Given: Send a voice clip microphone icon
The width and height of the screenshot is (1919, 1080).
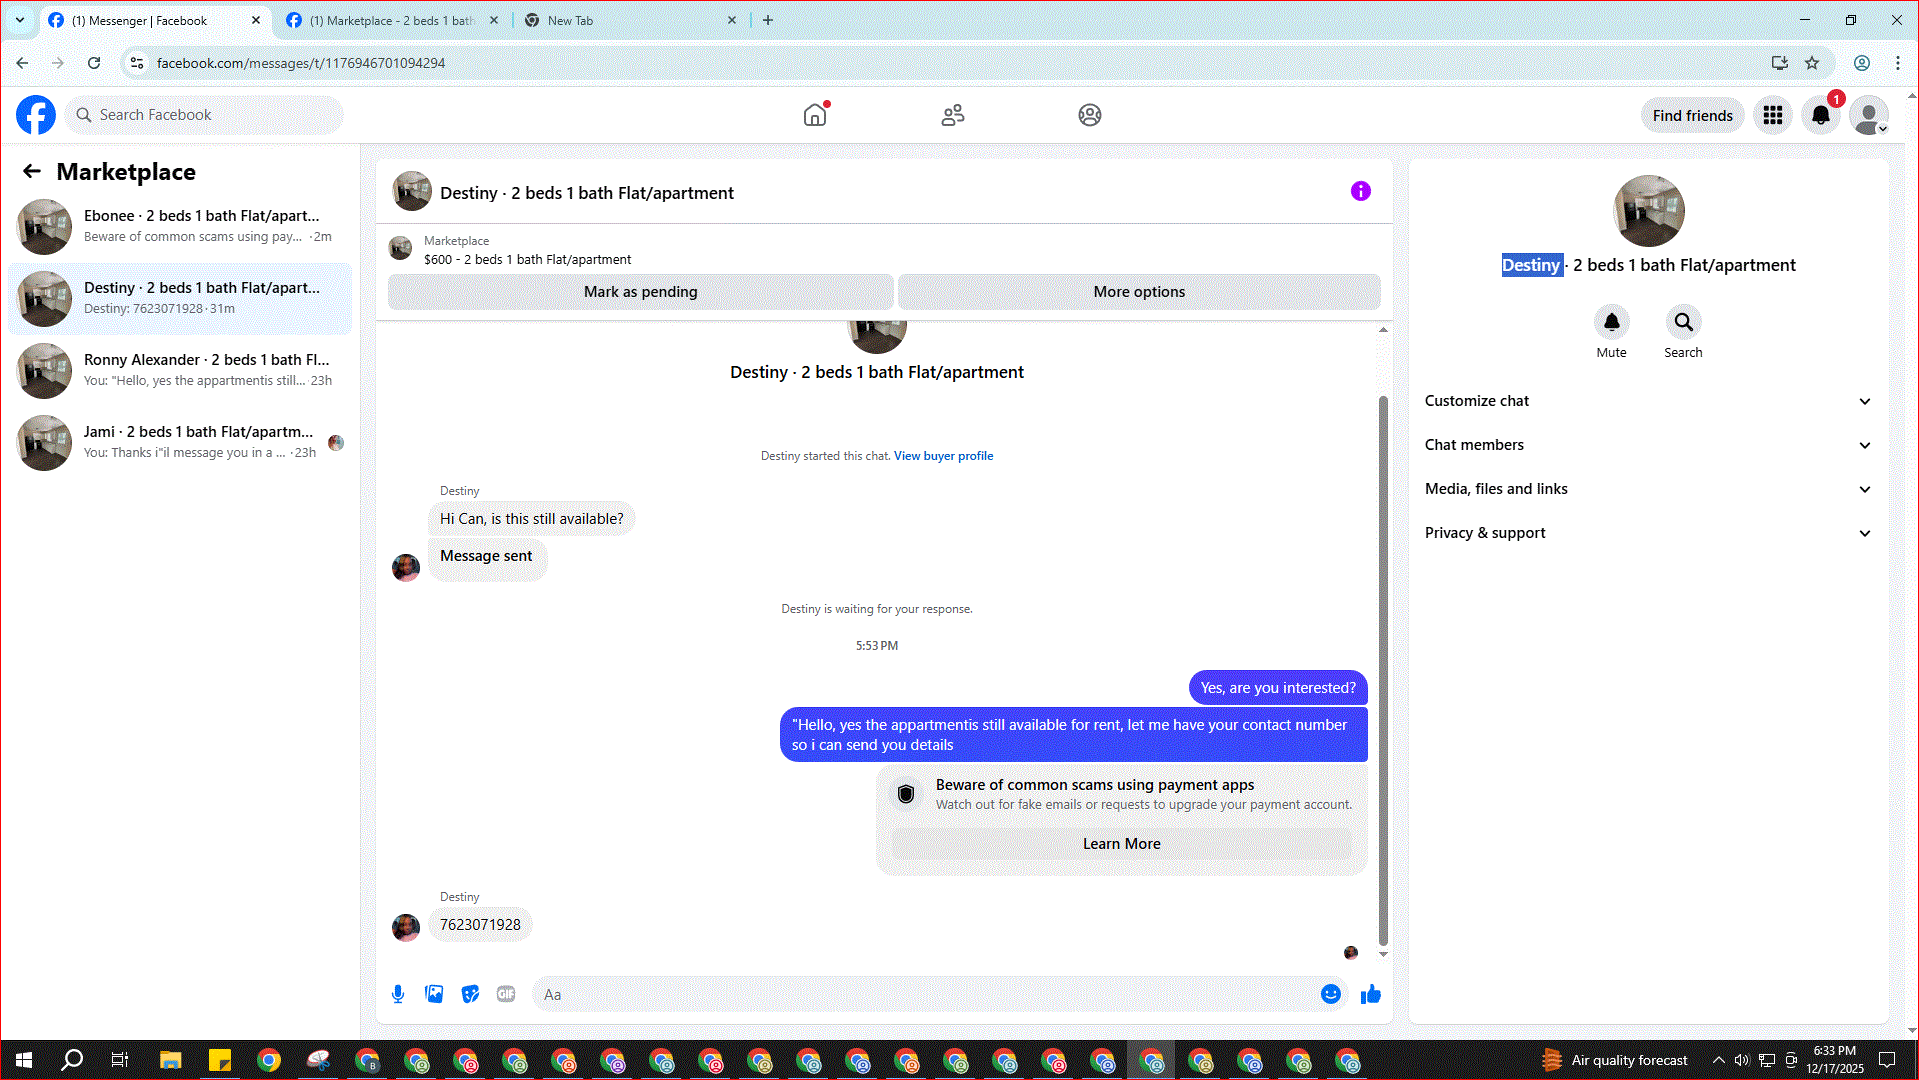Looking at the screenshot, I should click(x=398, y=994).
